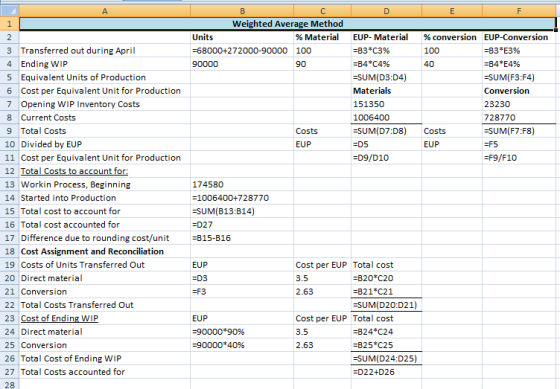The height and width of the screenshot is (389, 560).
Task: Click the =D5 formula cell
Action: [386, 144]
